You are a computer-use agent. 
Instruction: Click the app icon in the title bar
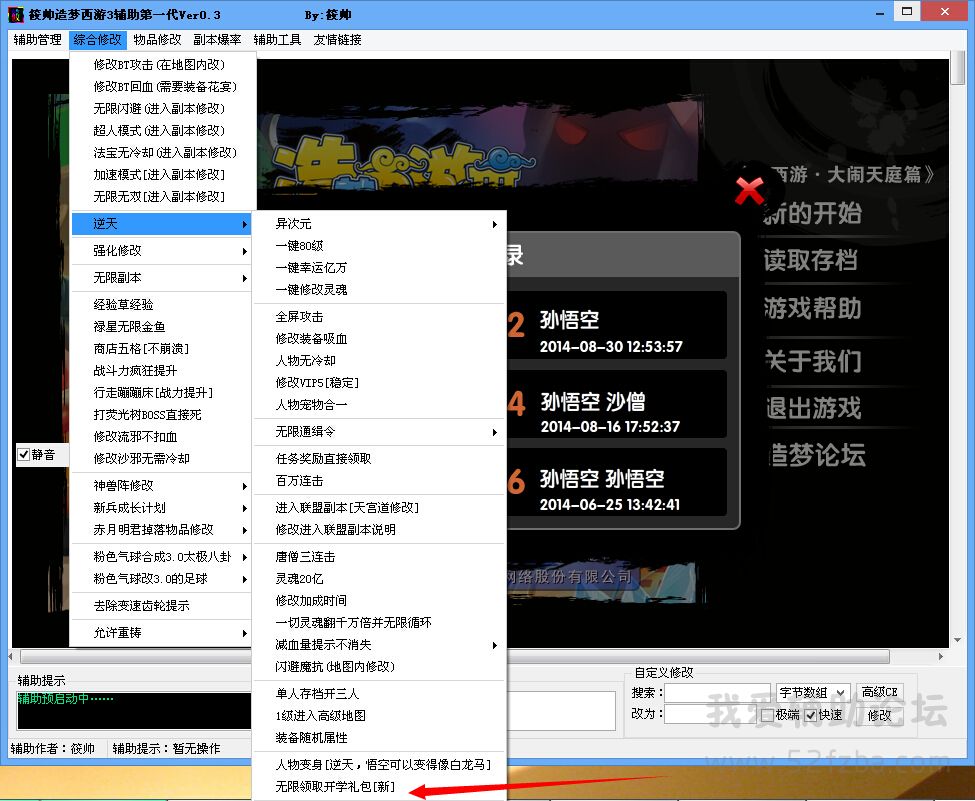click(15, 14)
